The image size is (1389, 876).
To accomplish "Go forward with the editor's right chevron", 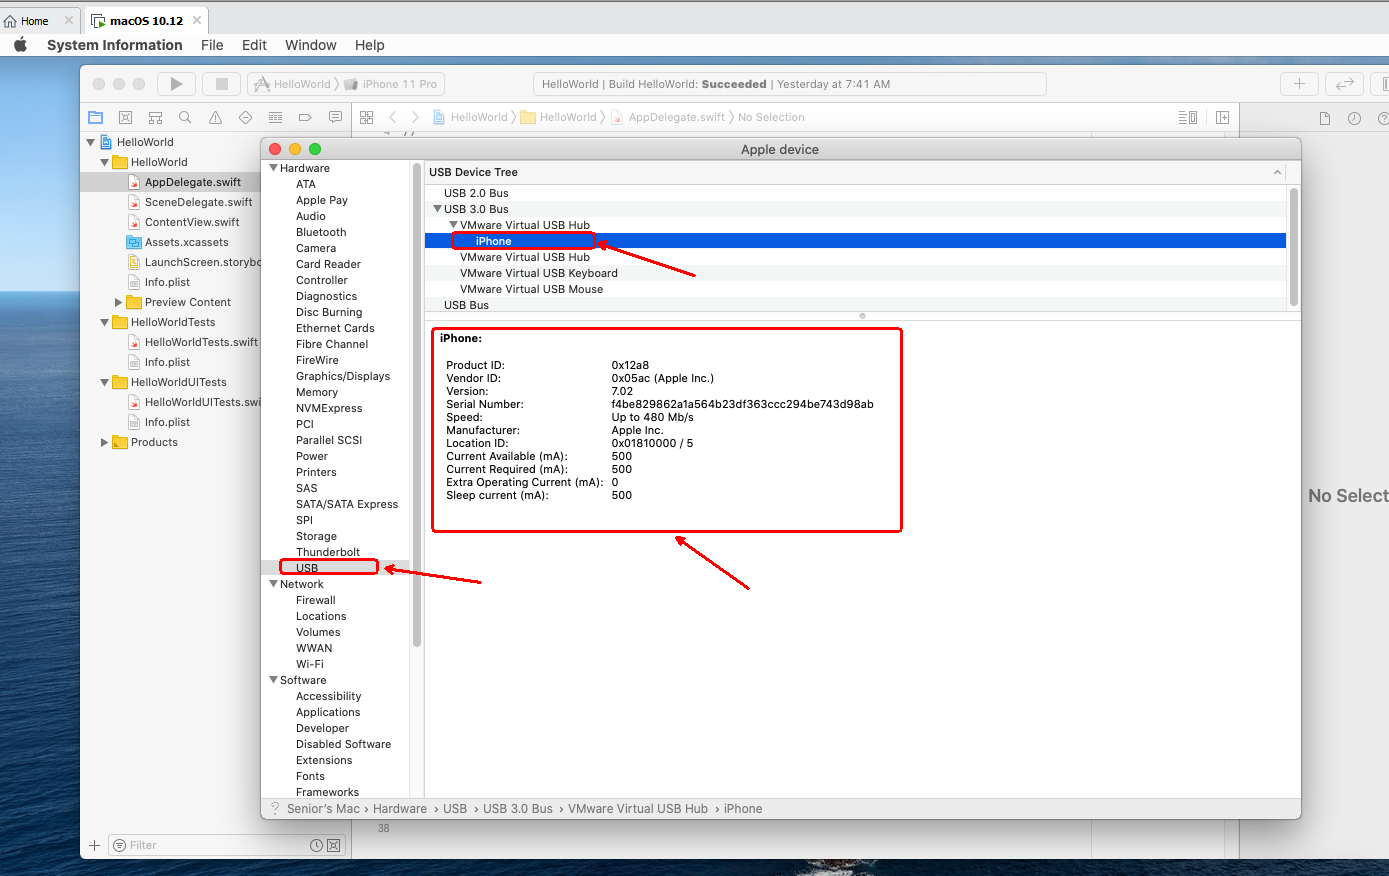I will click(416, 117).
